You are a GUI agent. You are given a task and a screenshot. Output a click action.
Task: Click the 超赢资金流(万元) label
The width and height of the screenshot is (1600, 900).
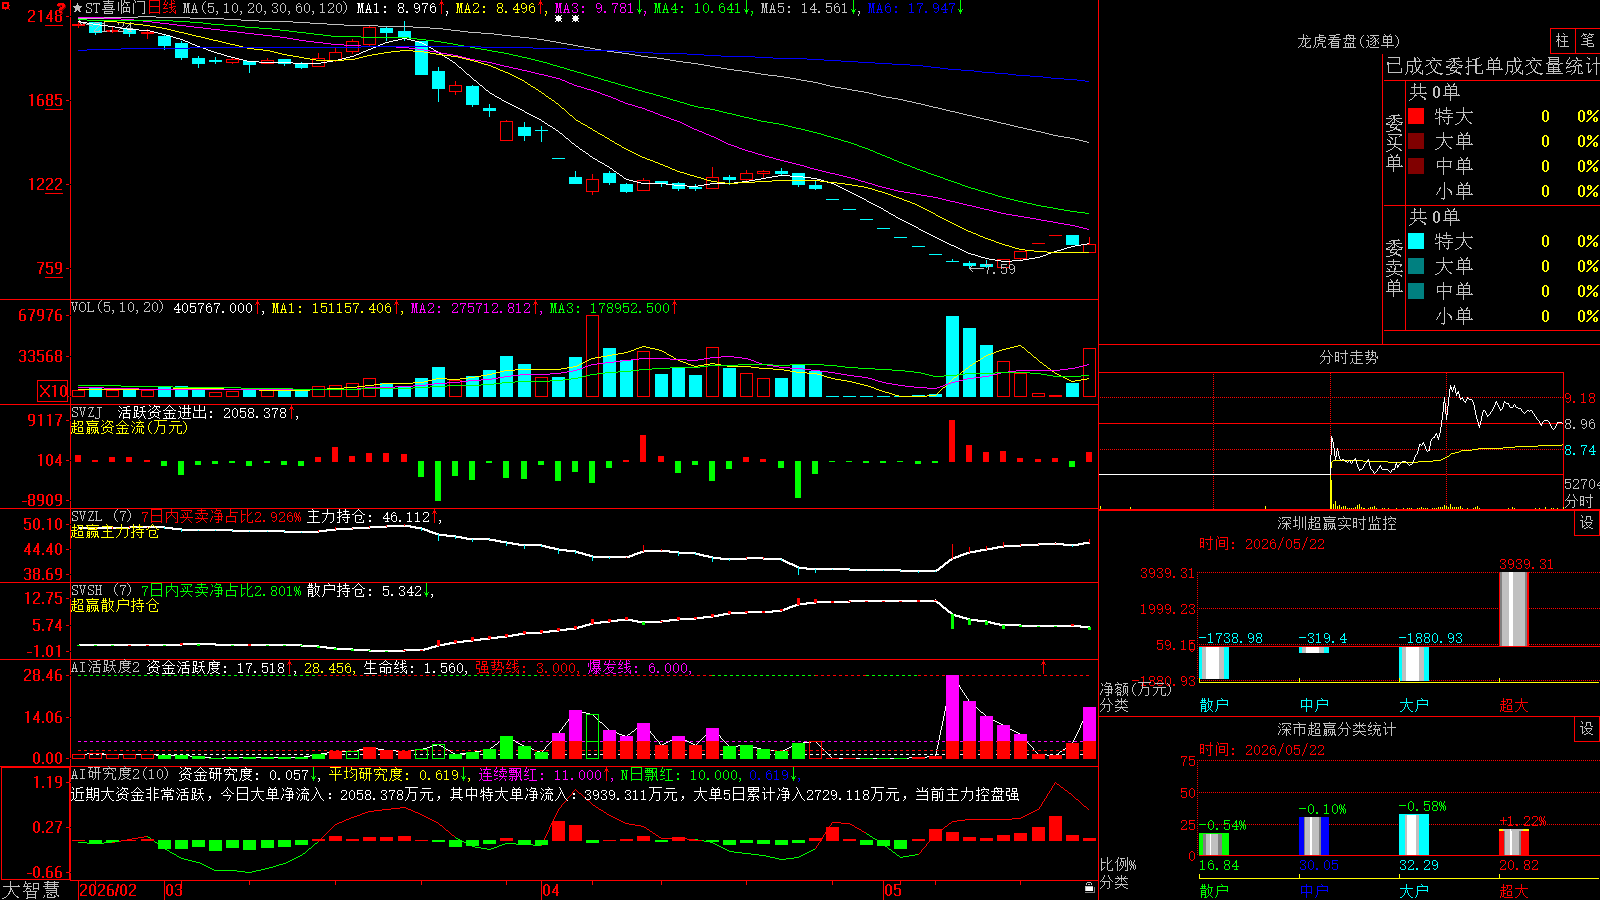pyautogui.click(x=129, y=427)
